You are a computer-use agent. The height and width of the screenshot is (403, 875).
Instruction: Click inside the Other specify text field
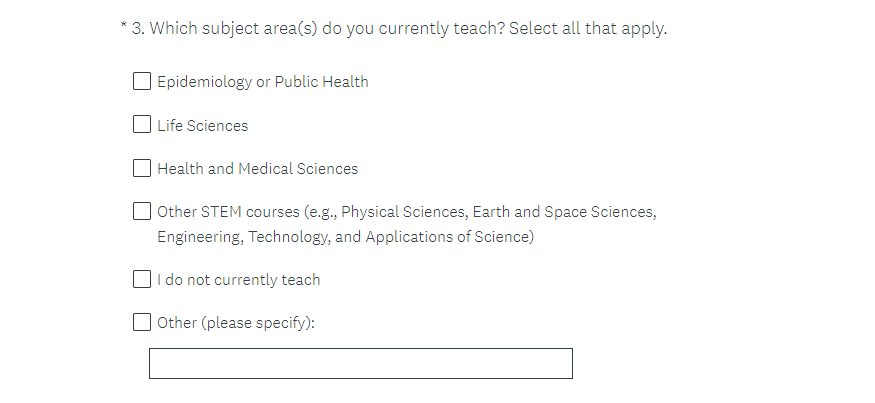click(x=360, y=363)
